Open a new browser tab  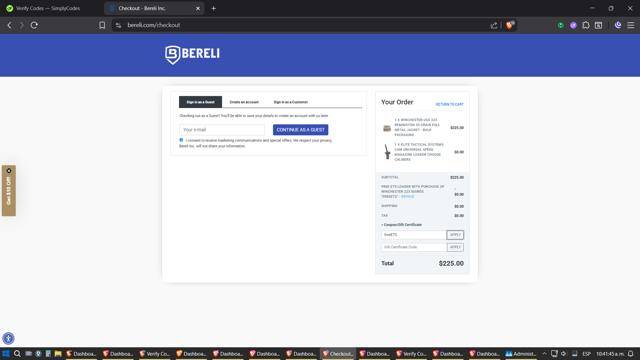click(x=213, y=8)
